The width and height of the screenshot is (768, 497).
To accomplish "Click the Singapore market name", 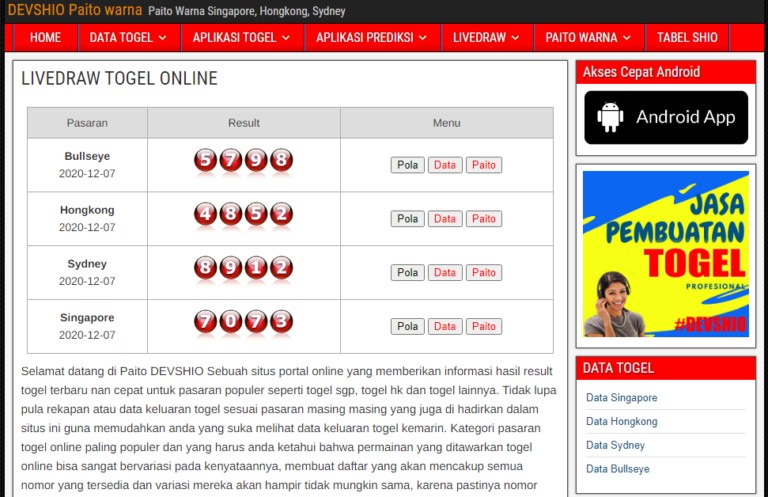I will pos(87,318).
